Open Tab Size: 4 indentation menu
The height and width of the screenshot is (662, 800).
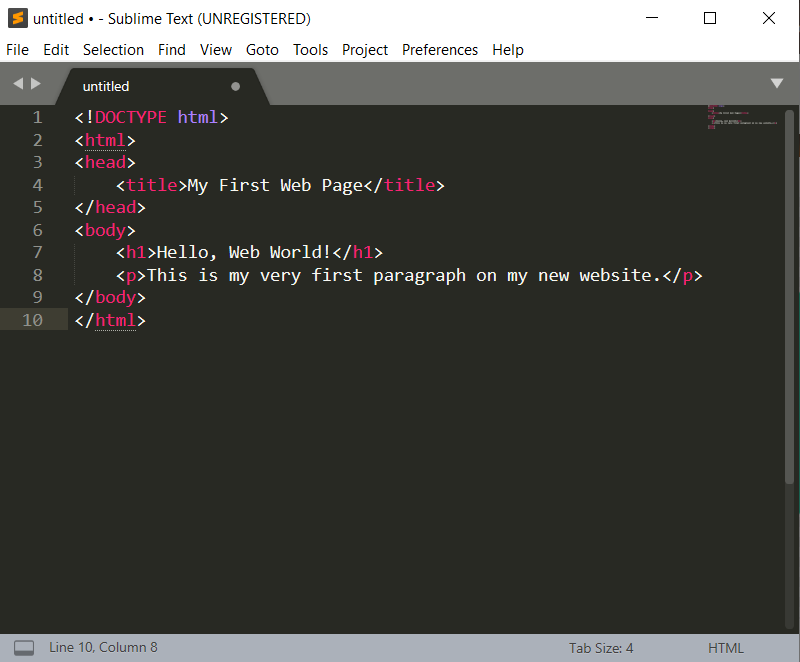(x=601, y=648)
